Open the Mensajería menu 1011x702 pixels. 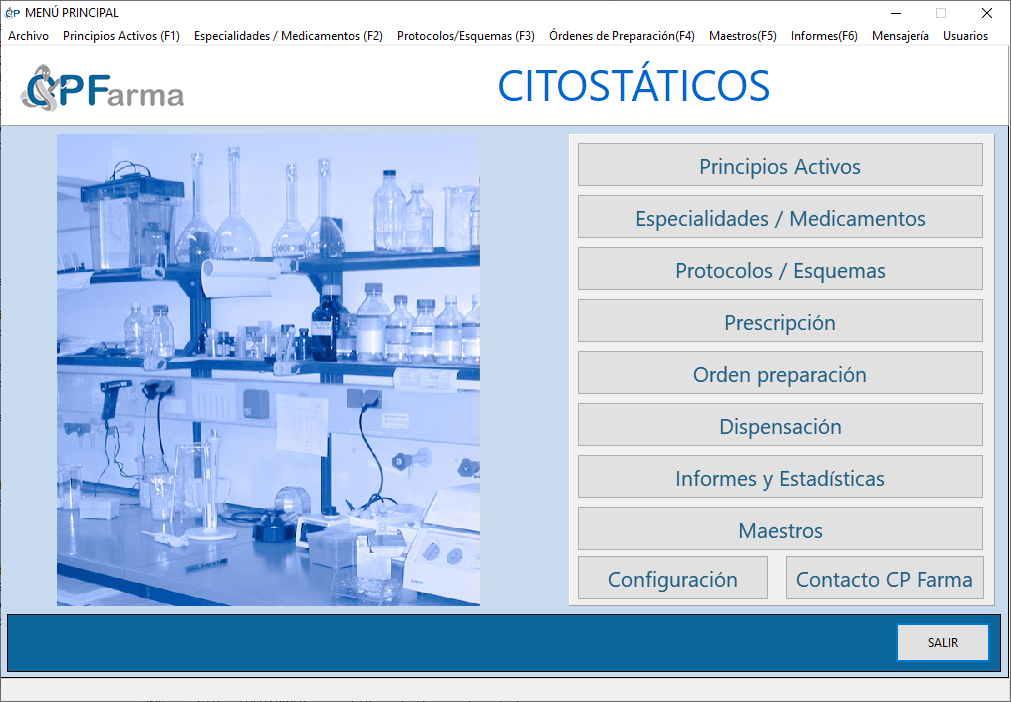point(900,36)
